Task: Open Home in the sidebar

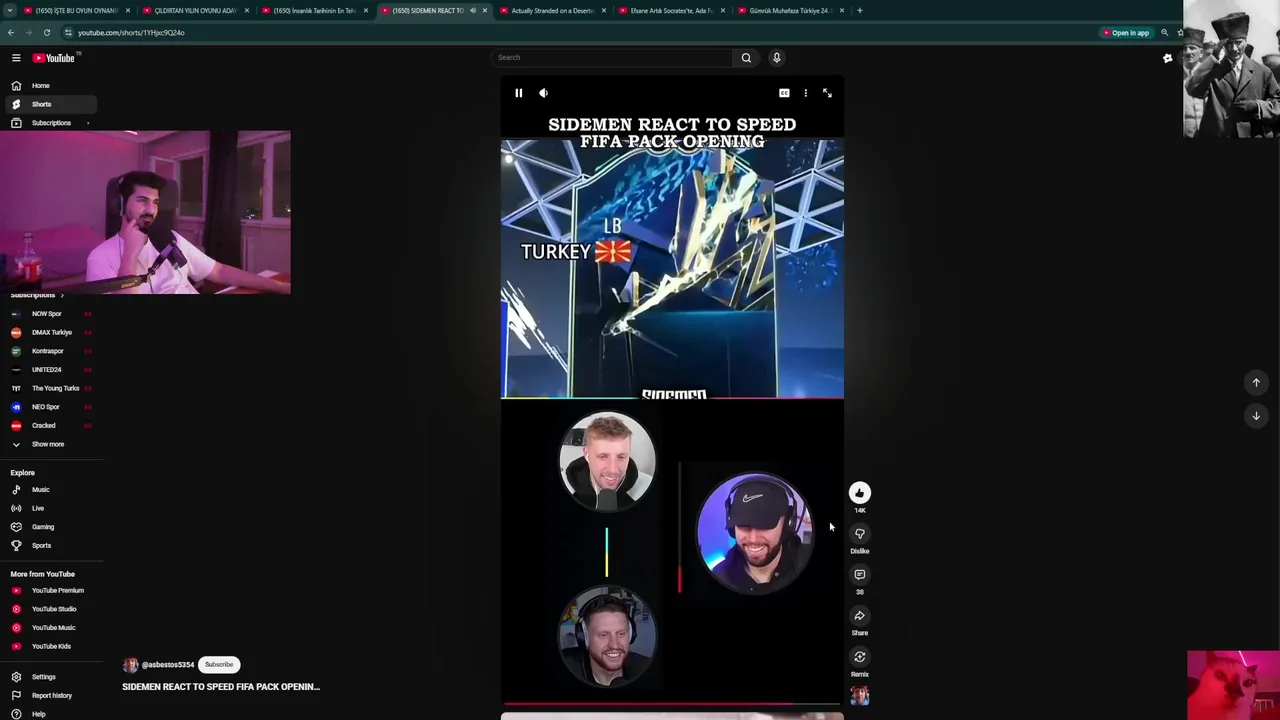Action: pos(50,86)
